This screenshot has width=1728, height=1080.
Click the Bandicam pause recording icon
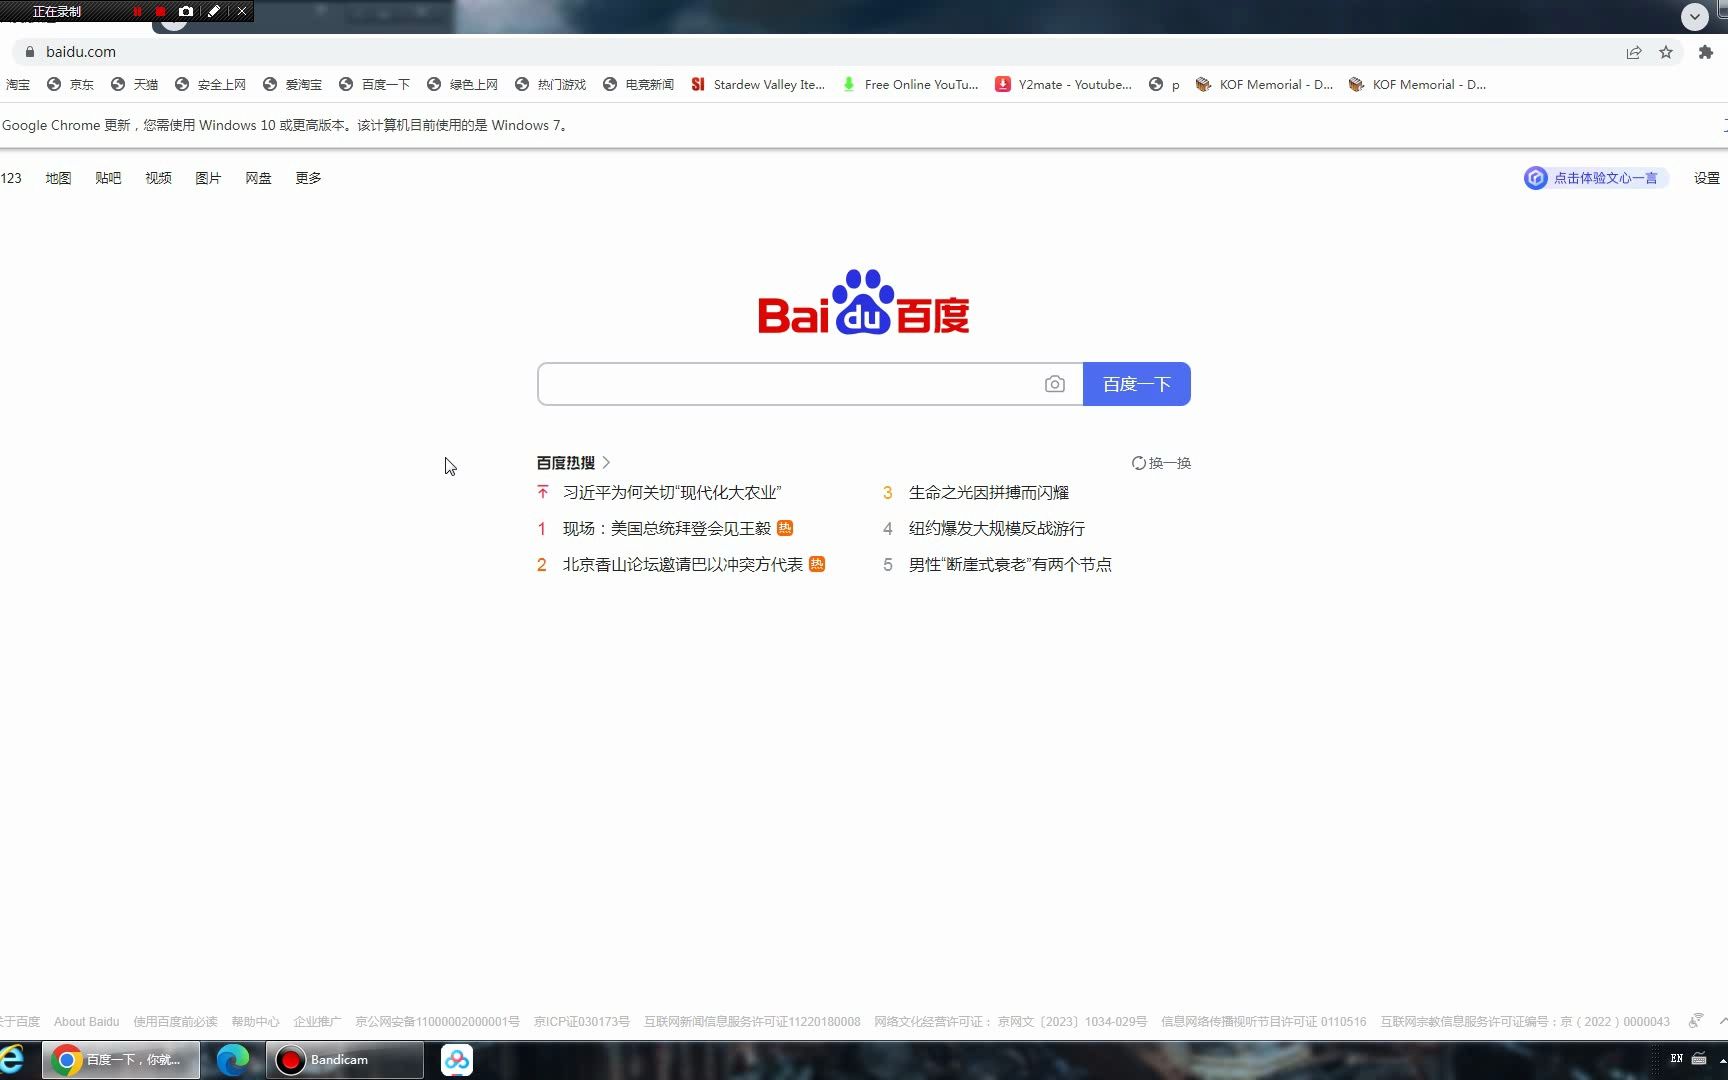[x=137, y=11]
